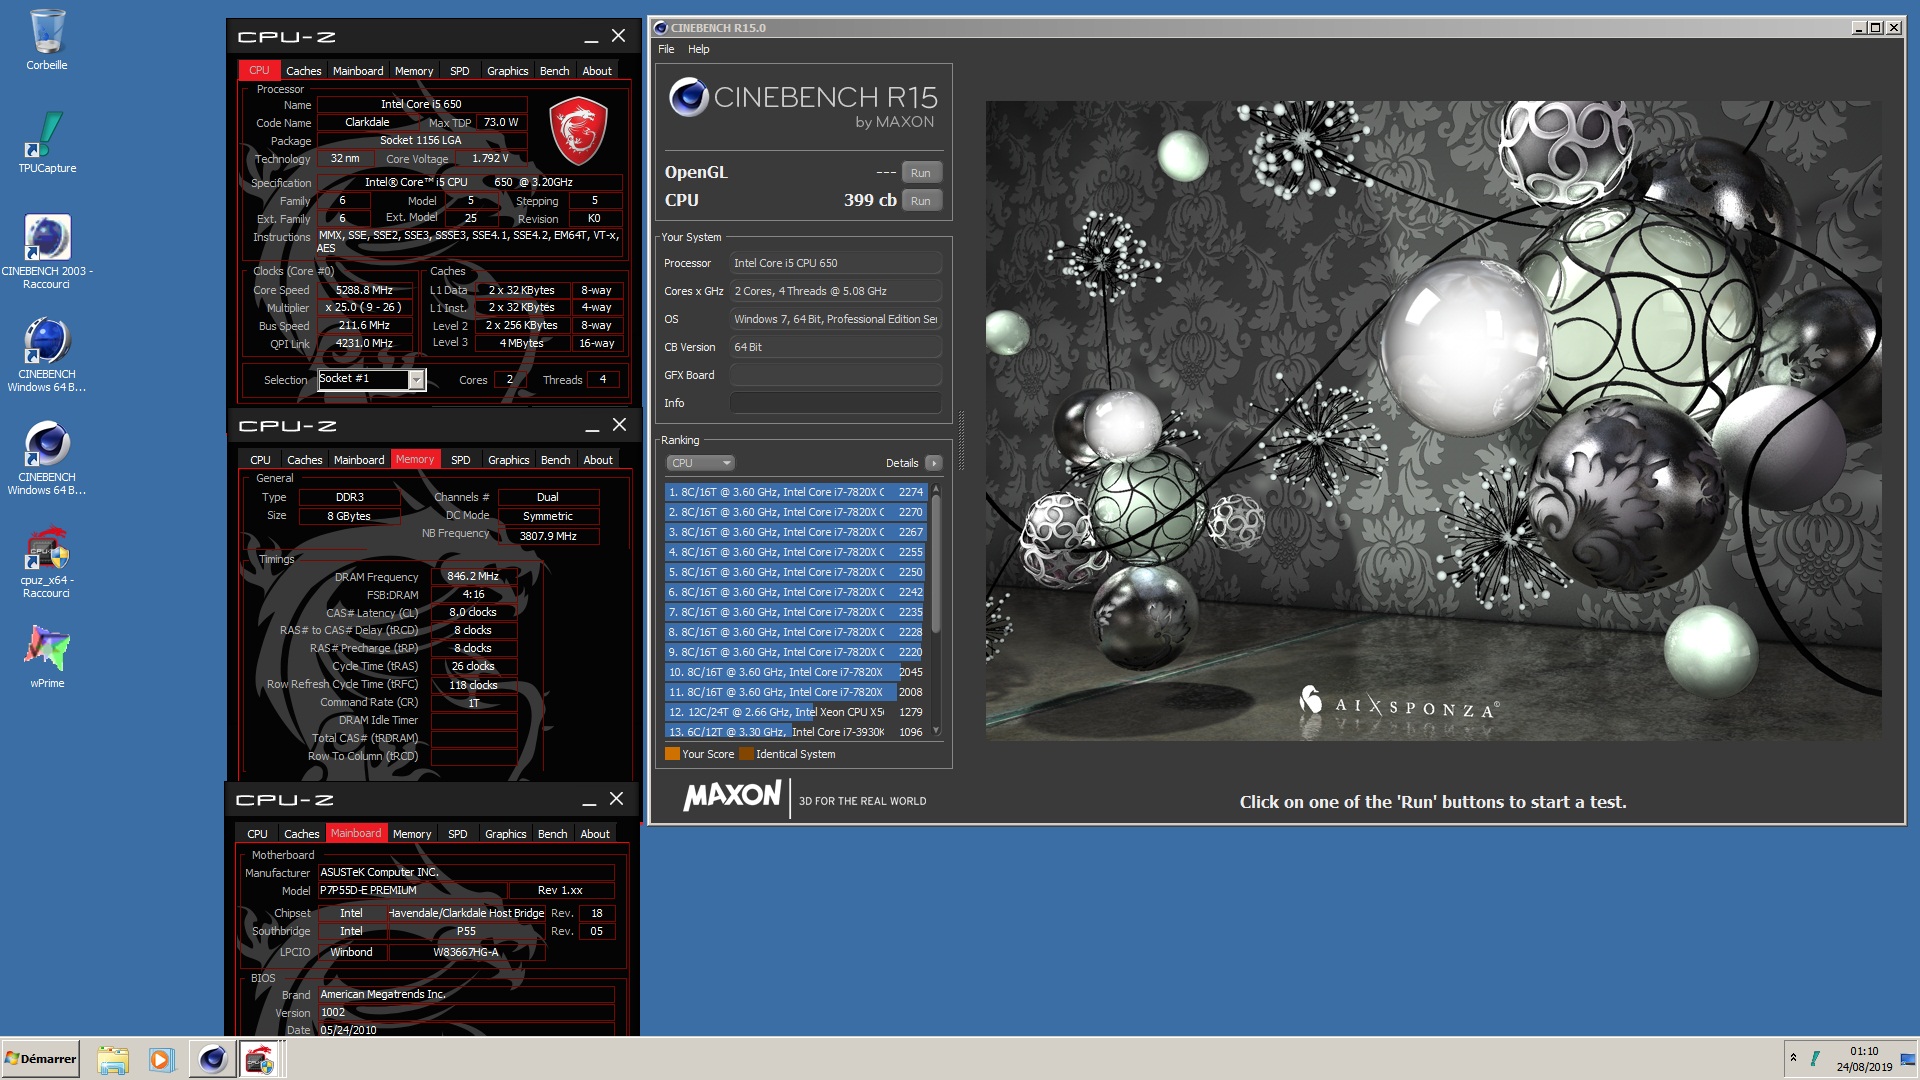Image resolution: width=1920 pixels, height=1080 pixels.
Task: Open Caches tab in top CPU-Z window
Action: click(x=303, y=71)
